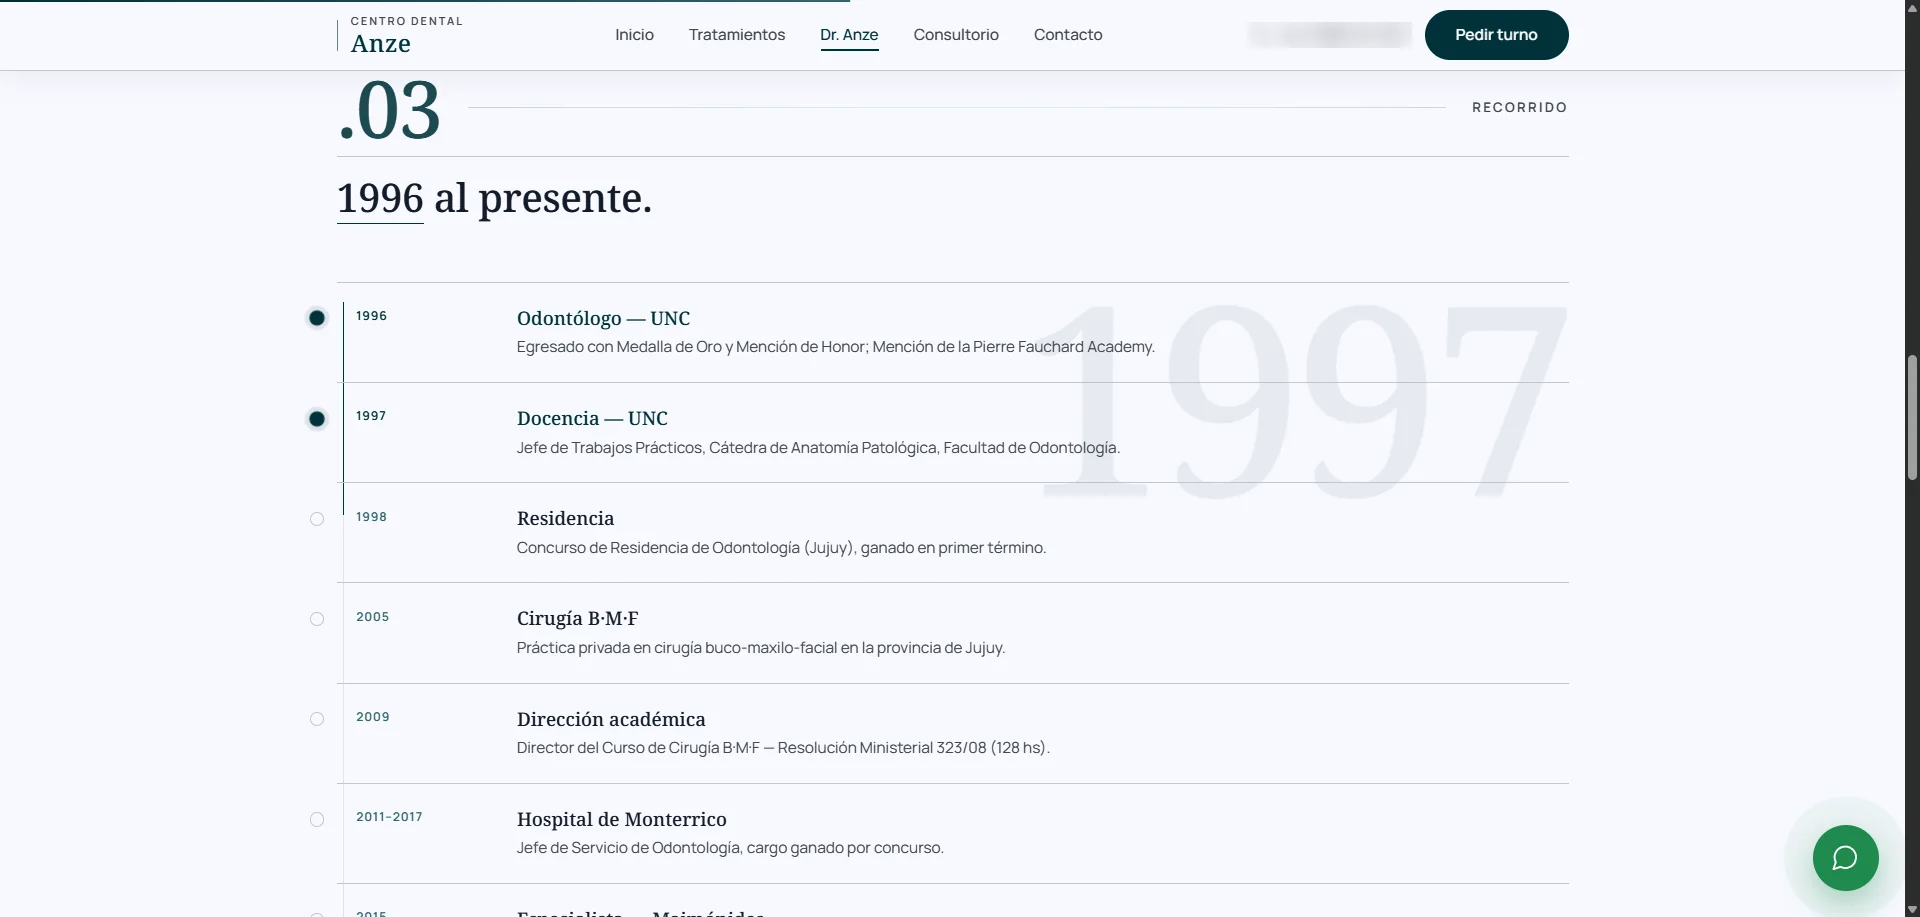
Task: Click the Jefe de Servicio de Odontología text
Action: pyautogui.click(x=730, y=848)
